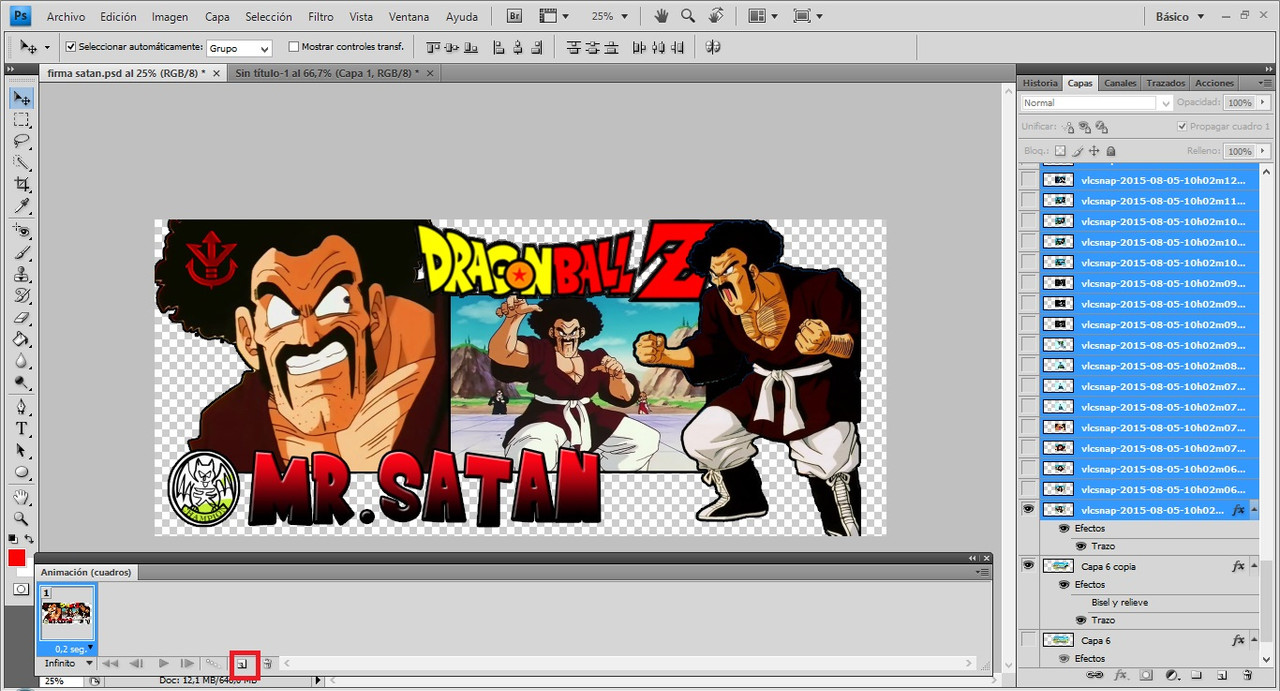Select the Hand tool in toolbox
The image size is (1280, 691).
point(21,497)
